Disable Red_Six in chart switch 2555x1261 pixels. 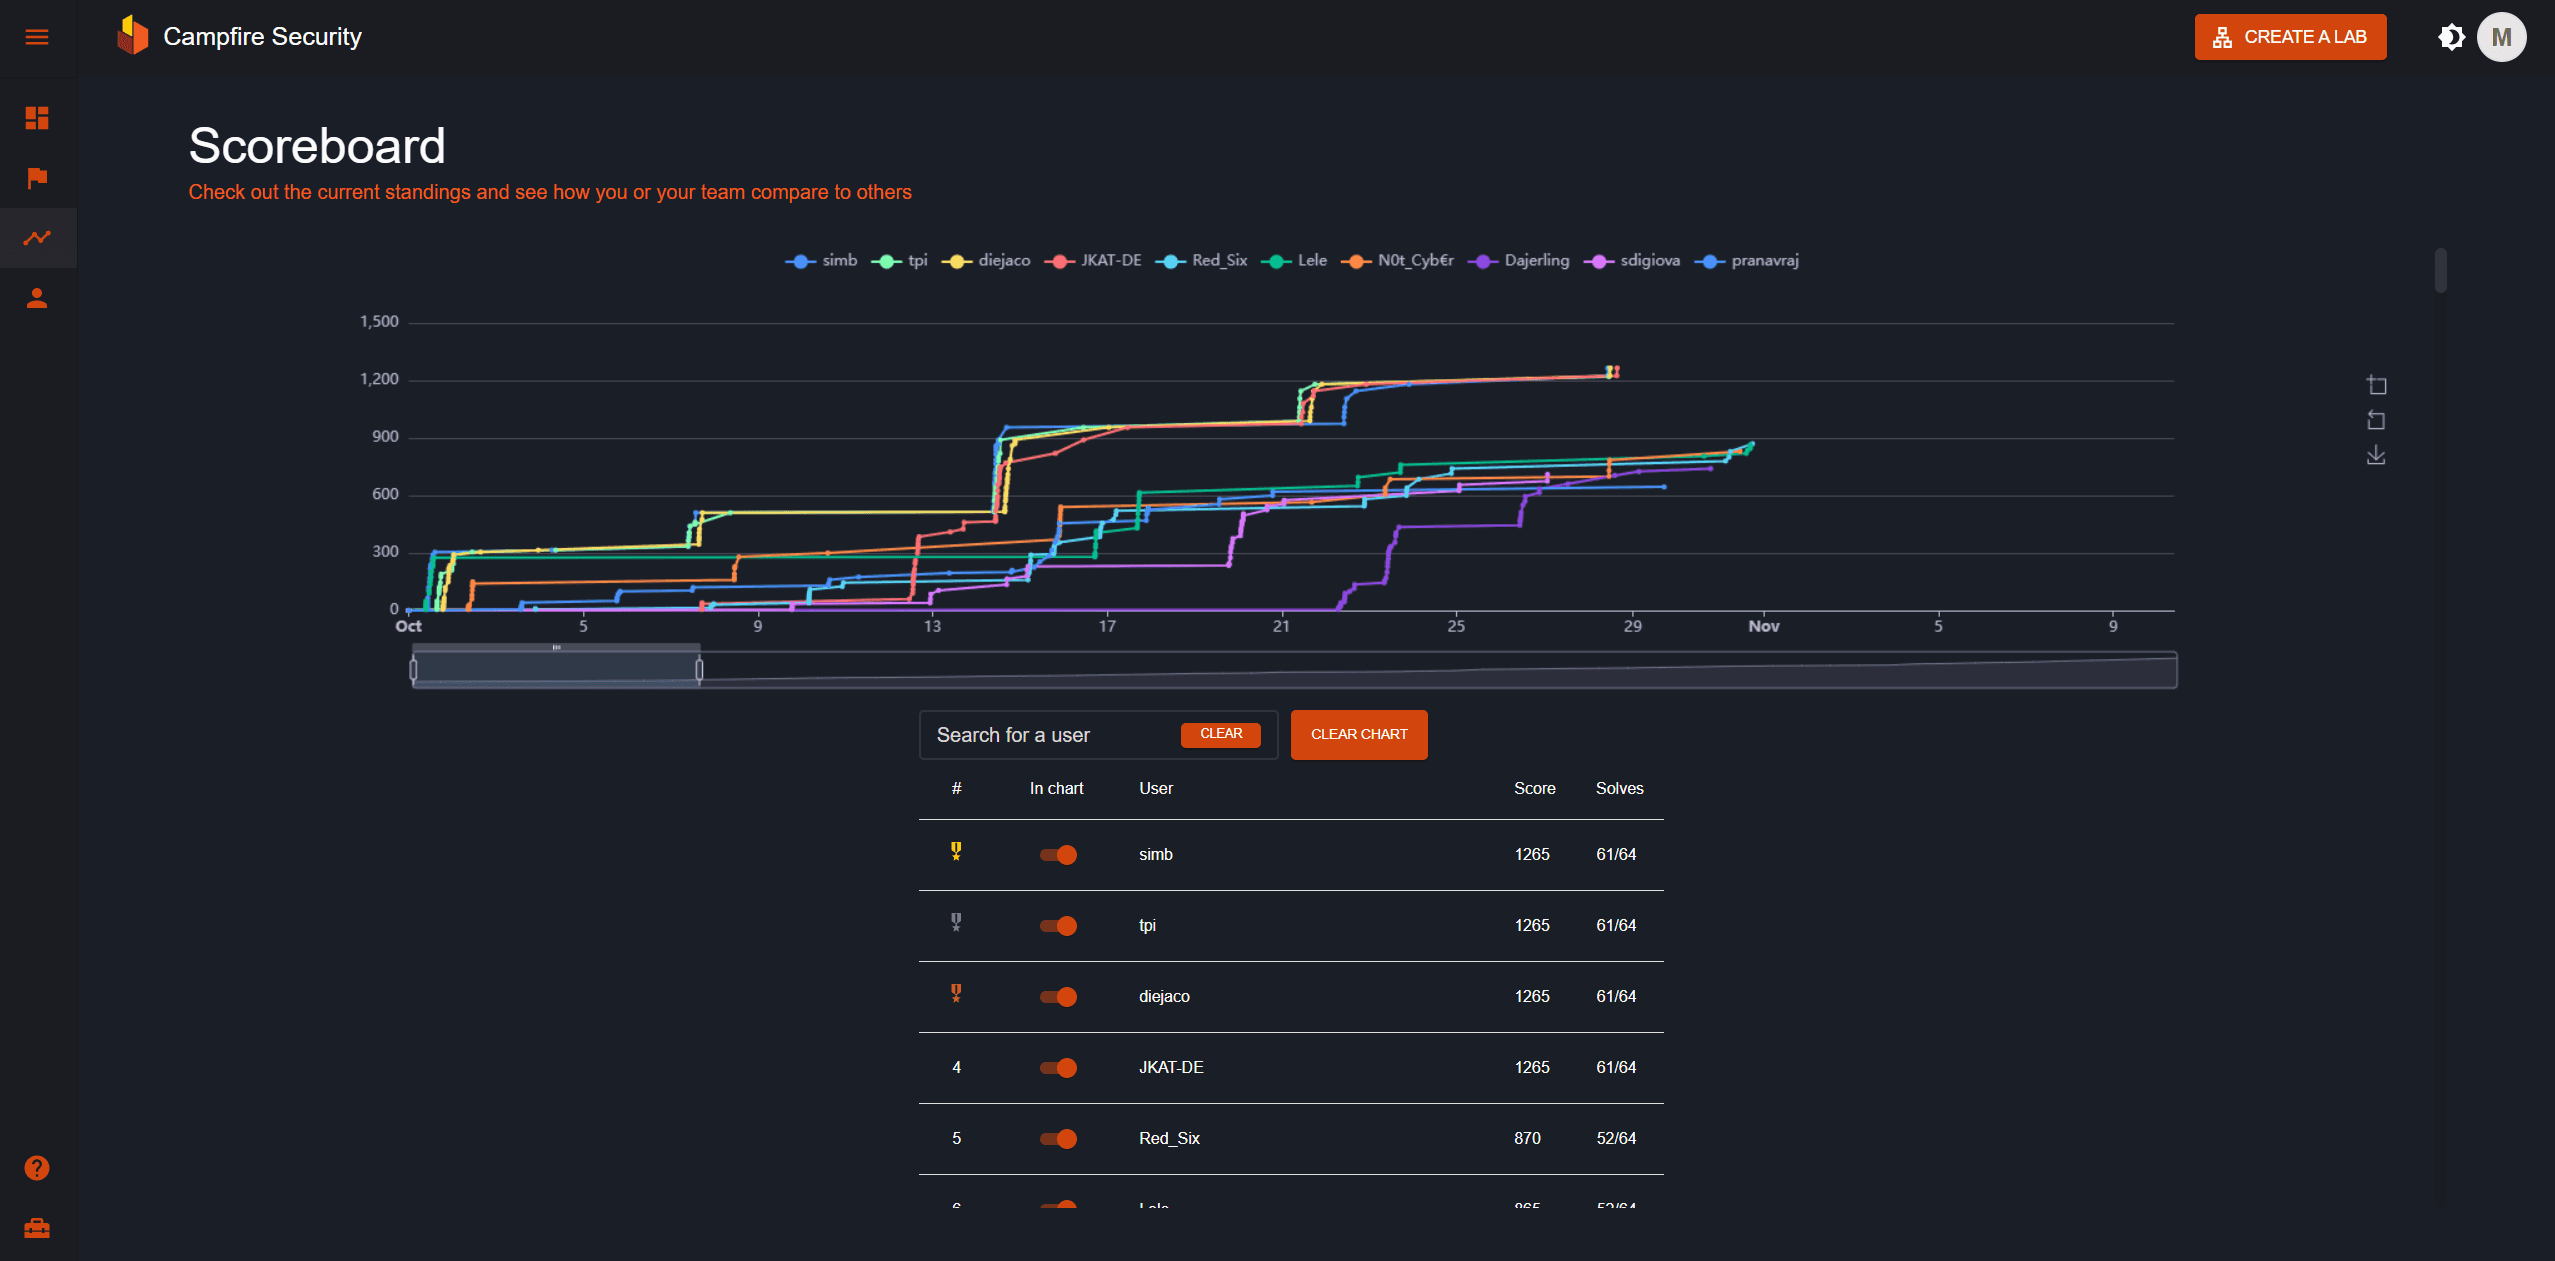(x=1058, y=1138)
